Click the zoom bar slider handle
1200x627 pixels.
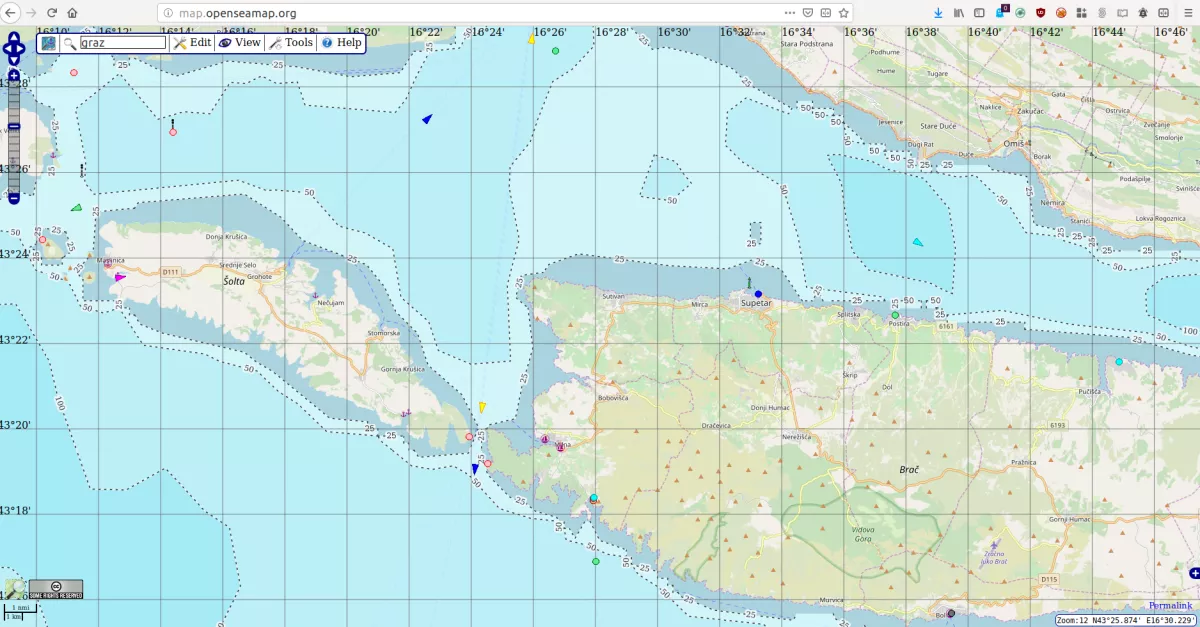[14, 126]
